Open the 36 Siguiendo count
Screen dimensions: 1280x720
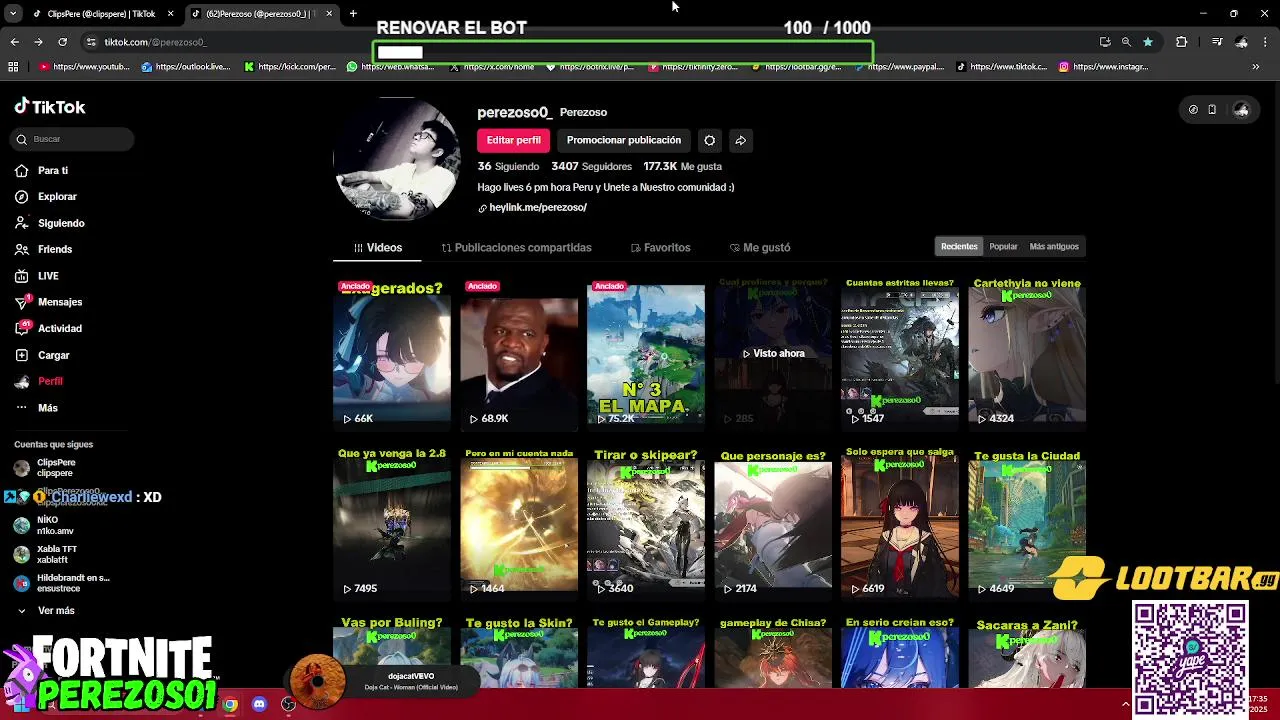508,166
